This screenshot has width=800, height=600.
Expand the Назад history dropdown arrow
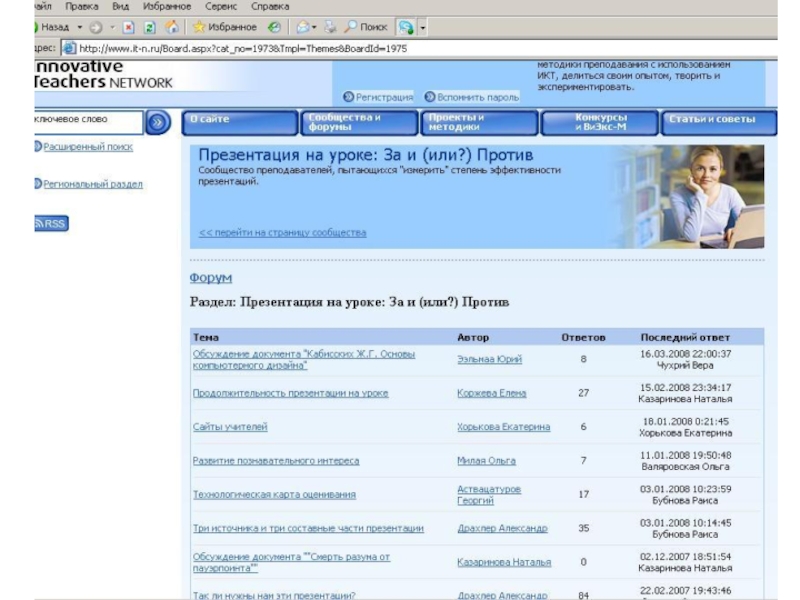point(79,27)
